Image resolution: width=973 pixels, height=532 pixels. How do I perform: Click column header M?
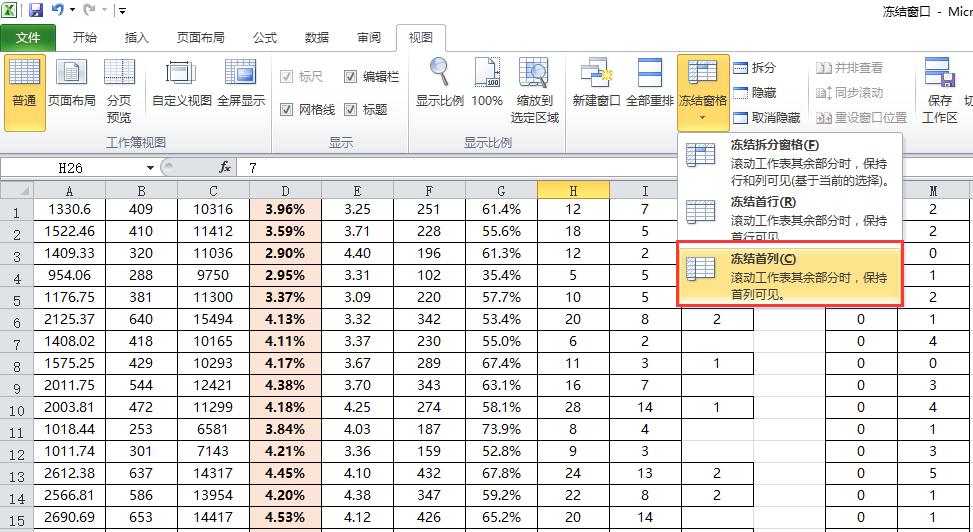(x=933, y=190)
